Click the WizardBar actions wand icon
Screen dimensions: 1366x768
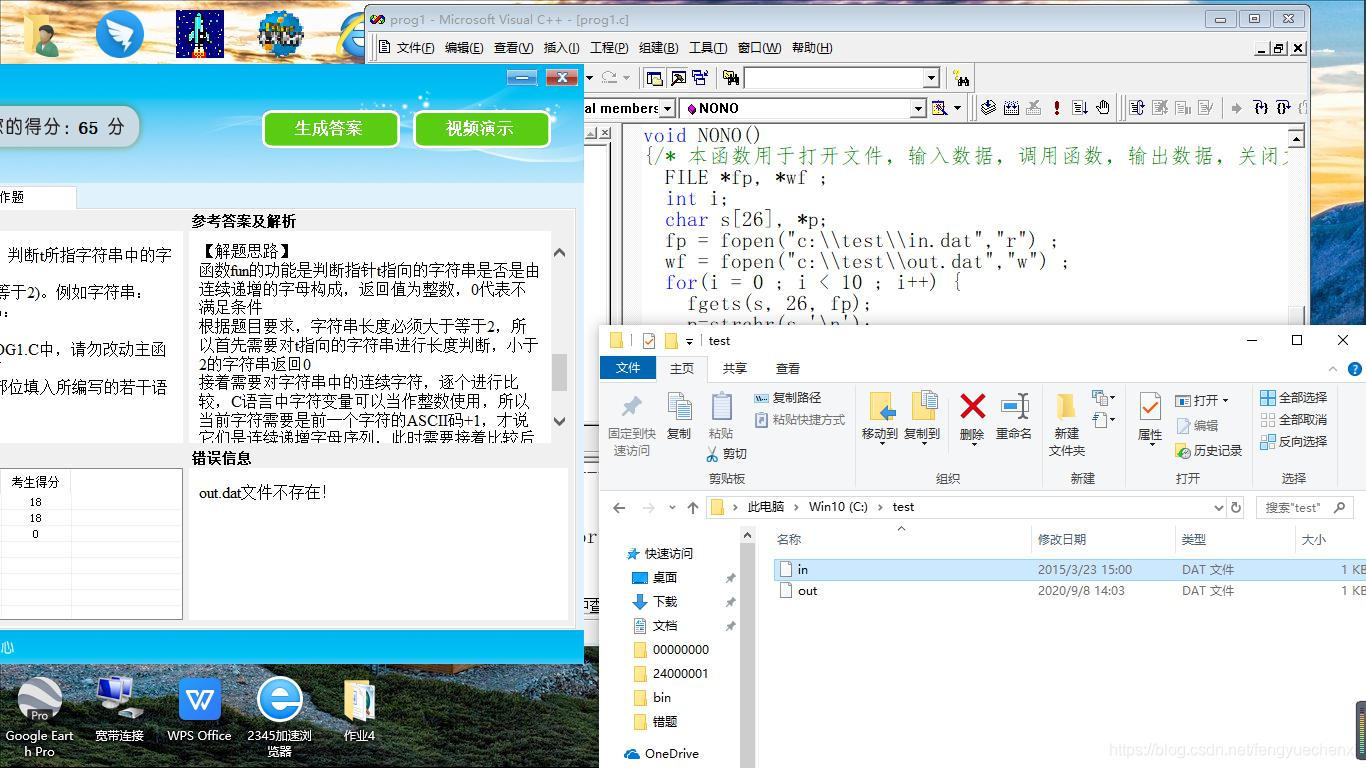(x=939, y=107)
